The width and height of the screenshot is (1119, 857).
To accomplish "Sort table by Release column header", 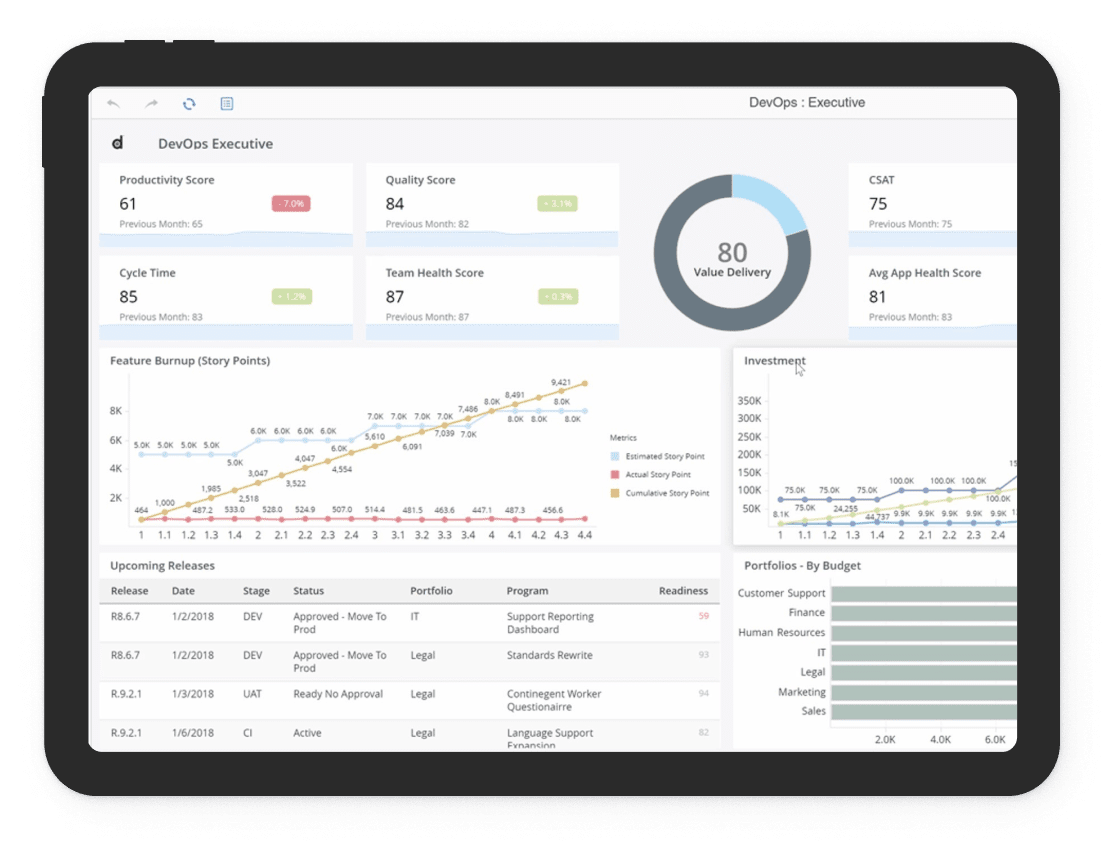I will click(x=129, y=591).
